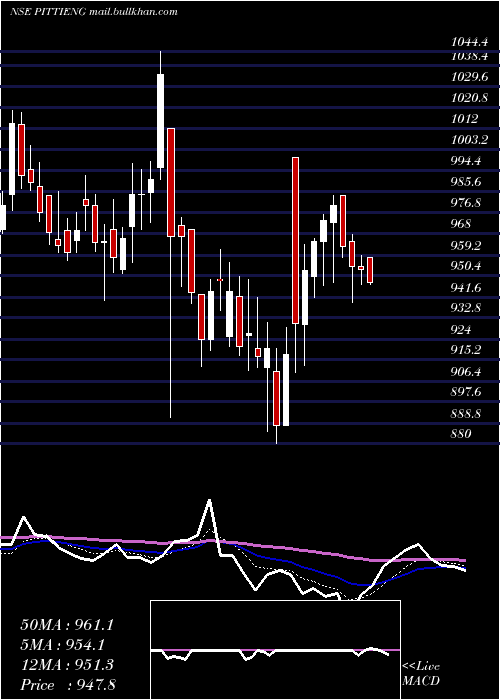Click the 994.4 price axis label

pyautogui.click(x=466, y=161)
